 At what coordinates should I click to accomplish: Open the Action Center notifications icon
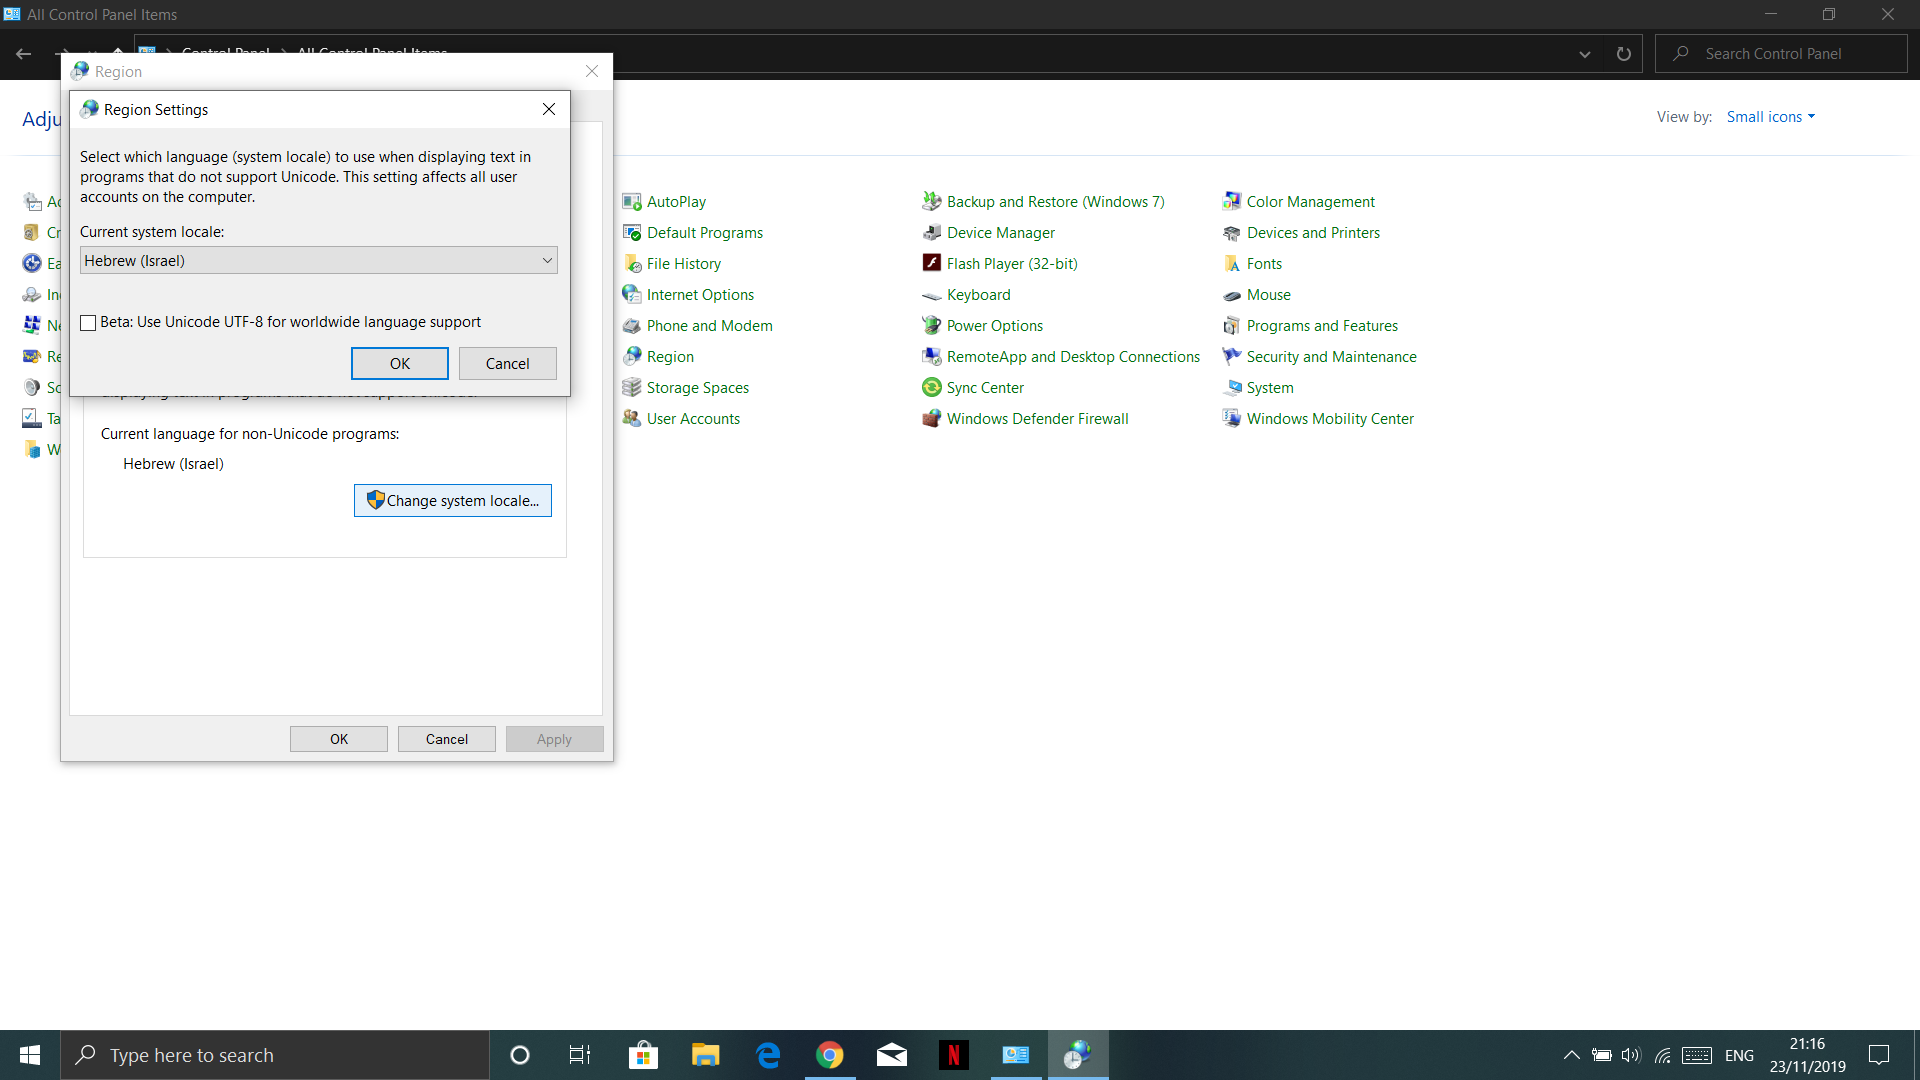[x=1879, y=1055]
